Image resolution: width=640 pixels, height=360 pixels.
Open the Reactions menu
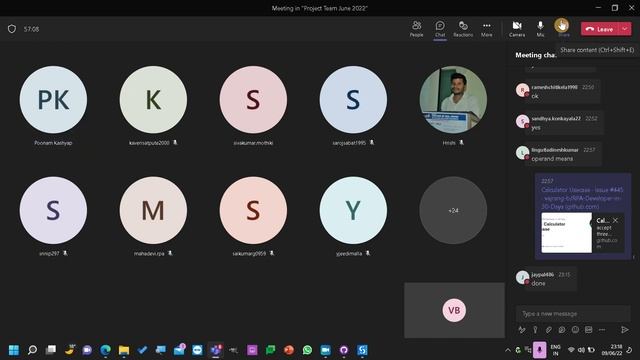[463, 29]
